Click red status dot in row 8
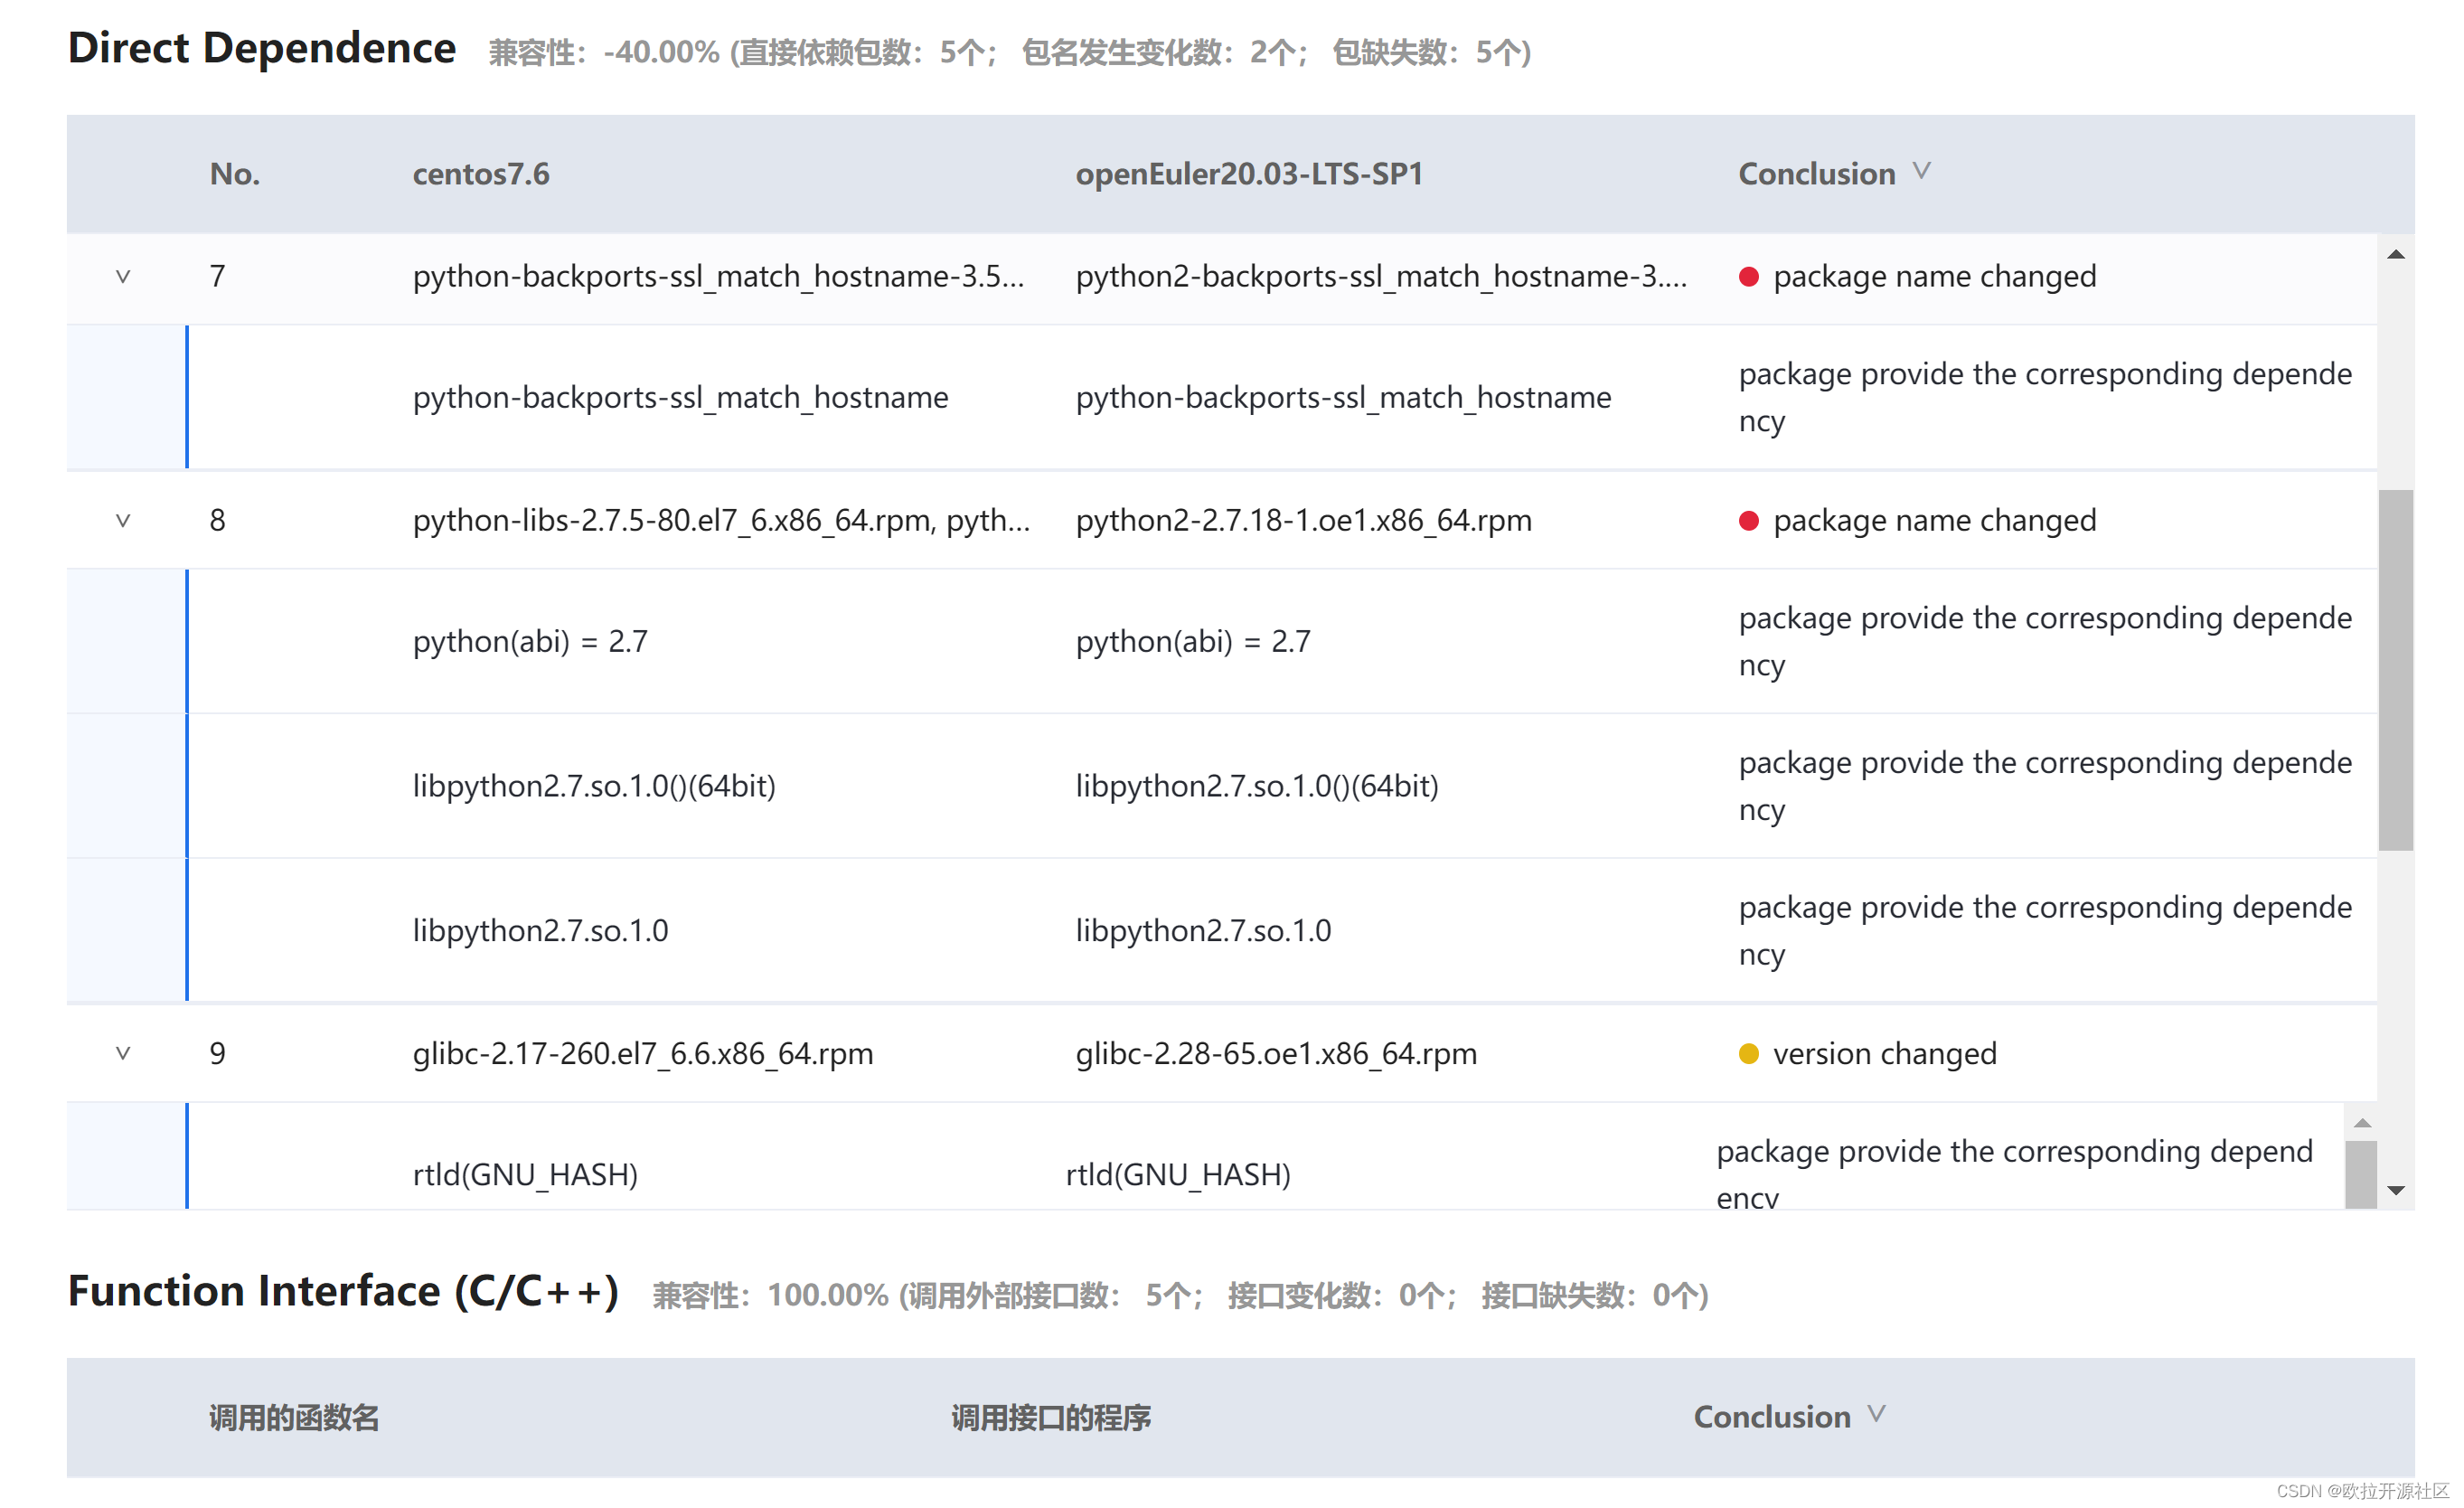Screen dimensions: 2464x1508 [1748, 521]
